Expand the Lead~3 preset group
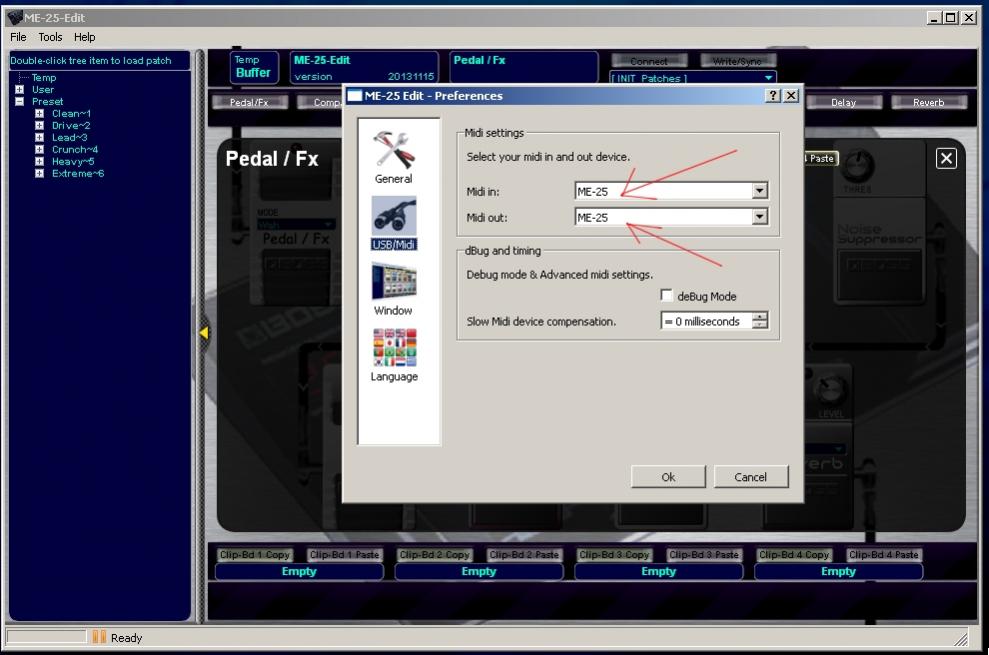989x655 pixels. coord(39,138)
